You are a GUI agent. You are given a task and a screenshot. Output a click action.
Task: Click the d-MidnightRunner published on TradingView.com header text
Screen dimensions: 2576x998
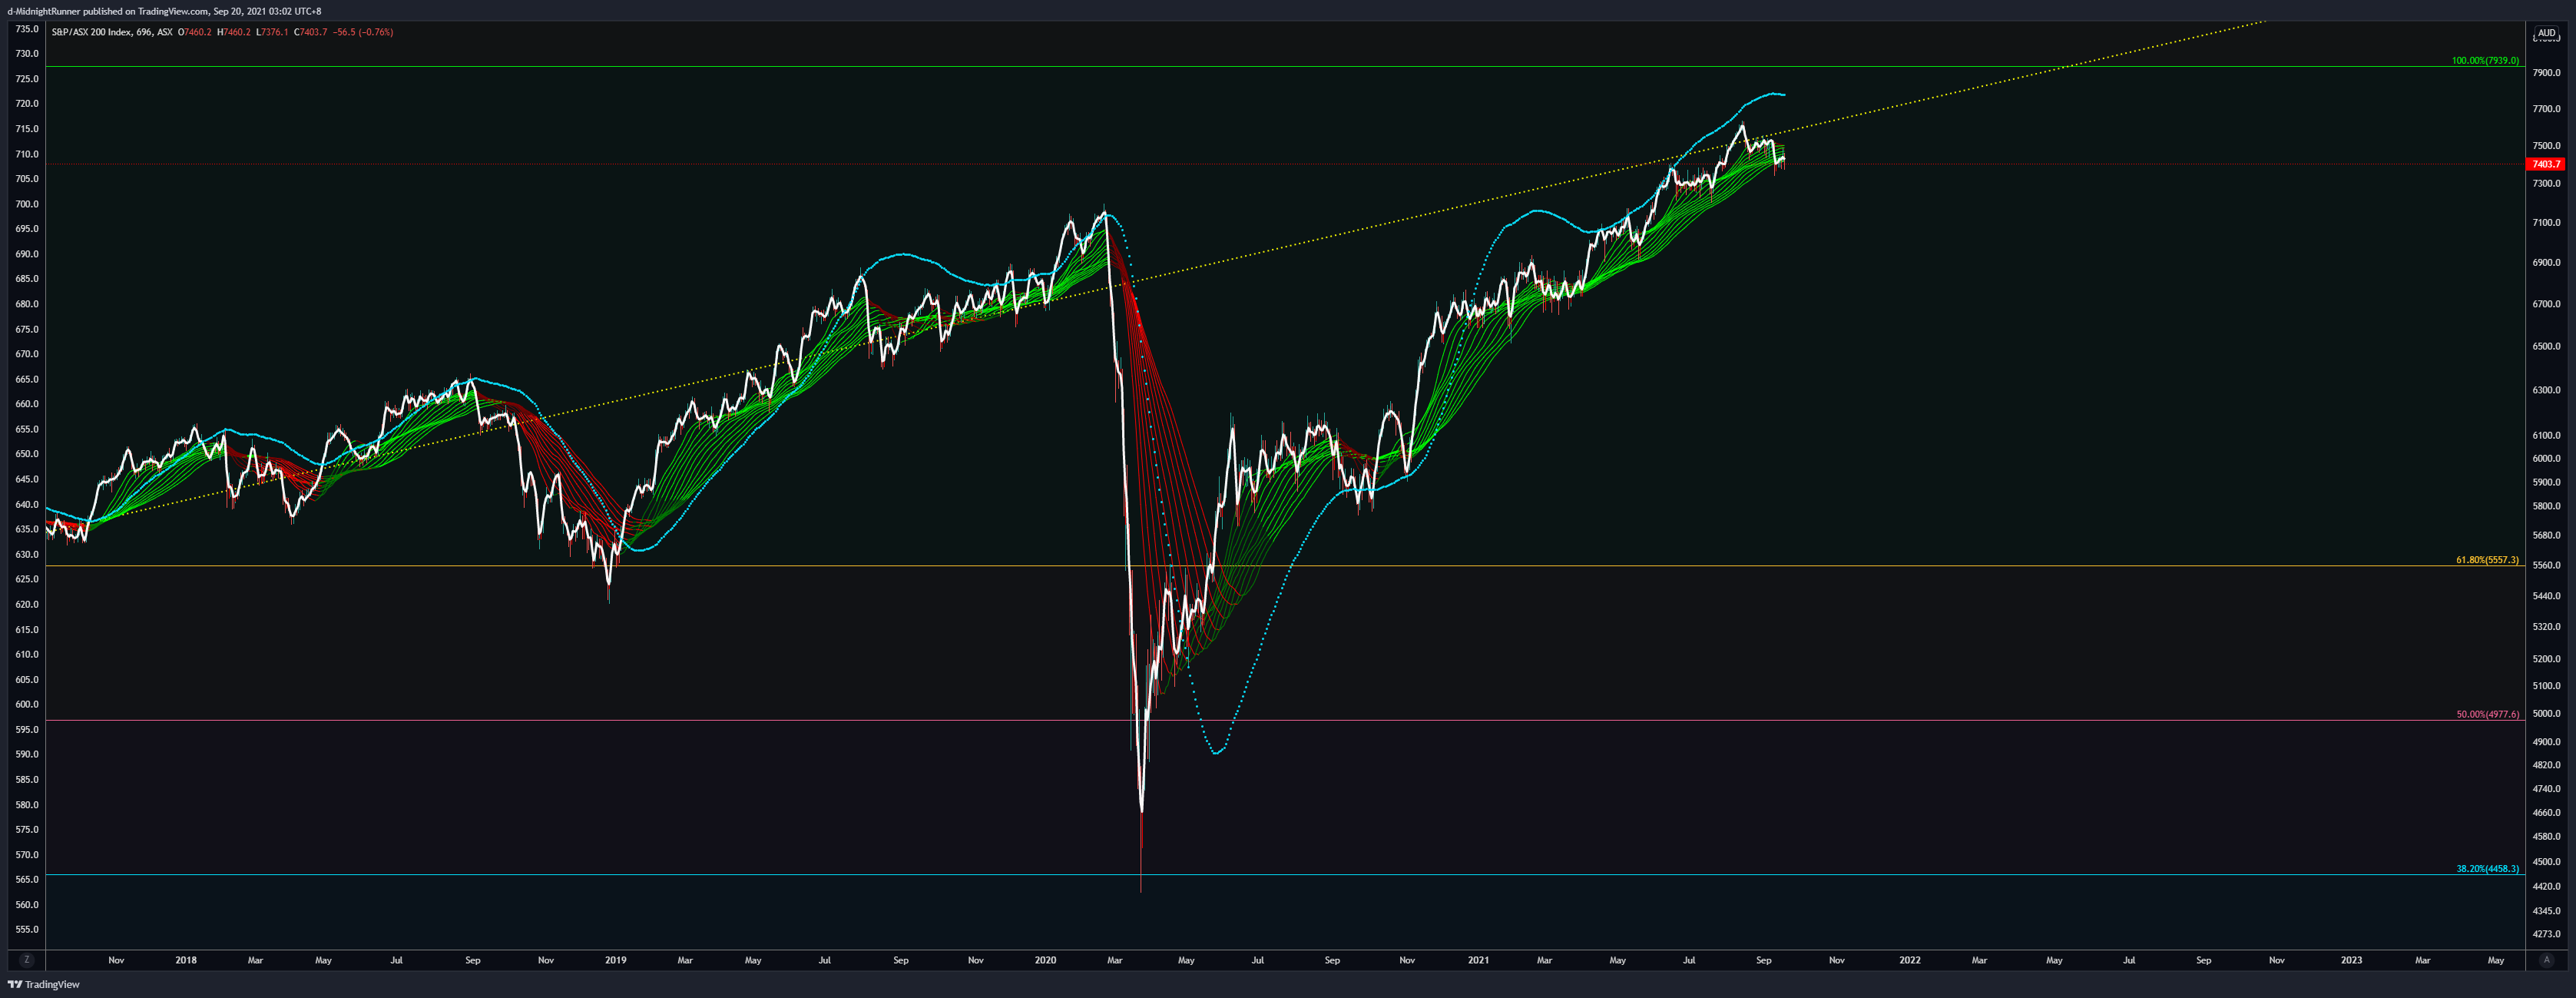(x=107, y=11)
